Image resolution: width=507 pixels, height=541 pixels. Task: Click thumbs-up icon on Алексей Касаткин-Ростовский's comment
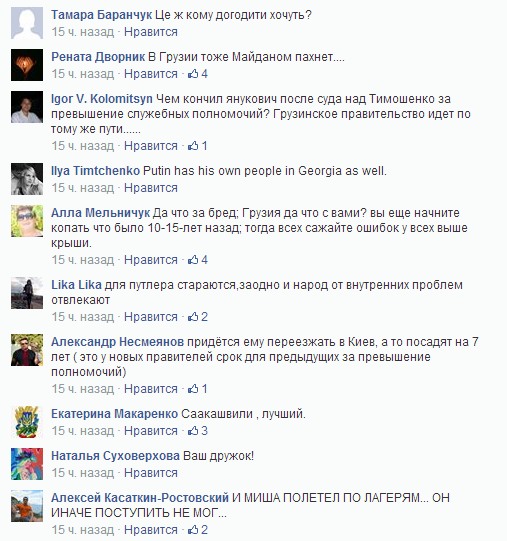[x=193, y=529]
